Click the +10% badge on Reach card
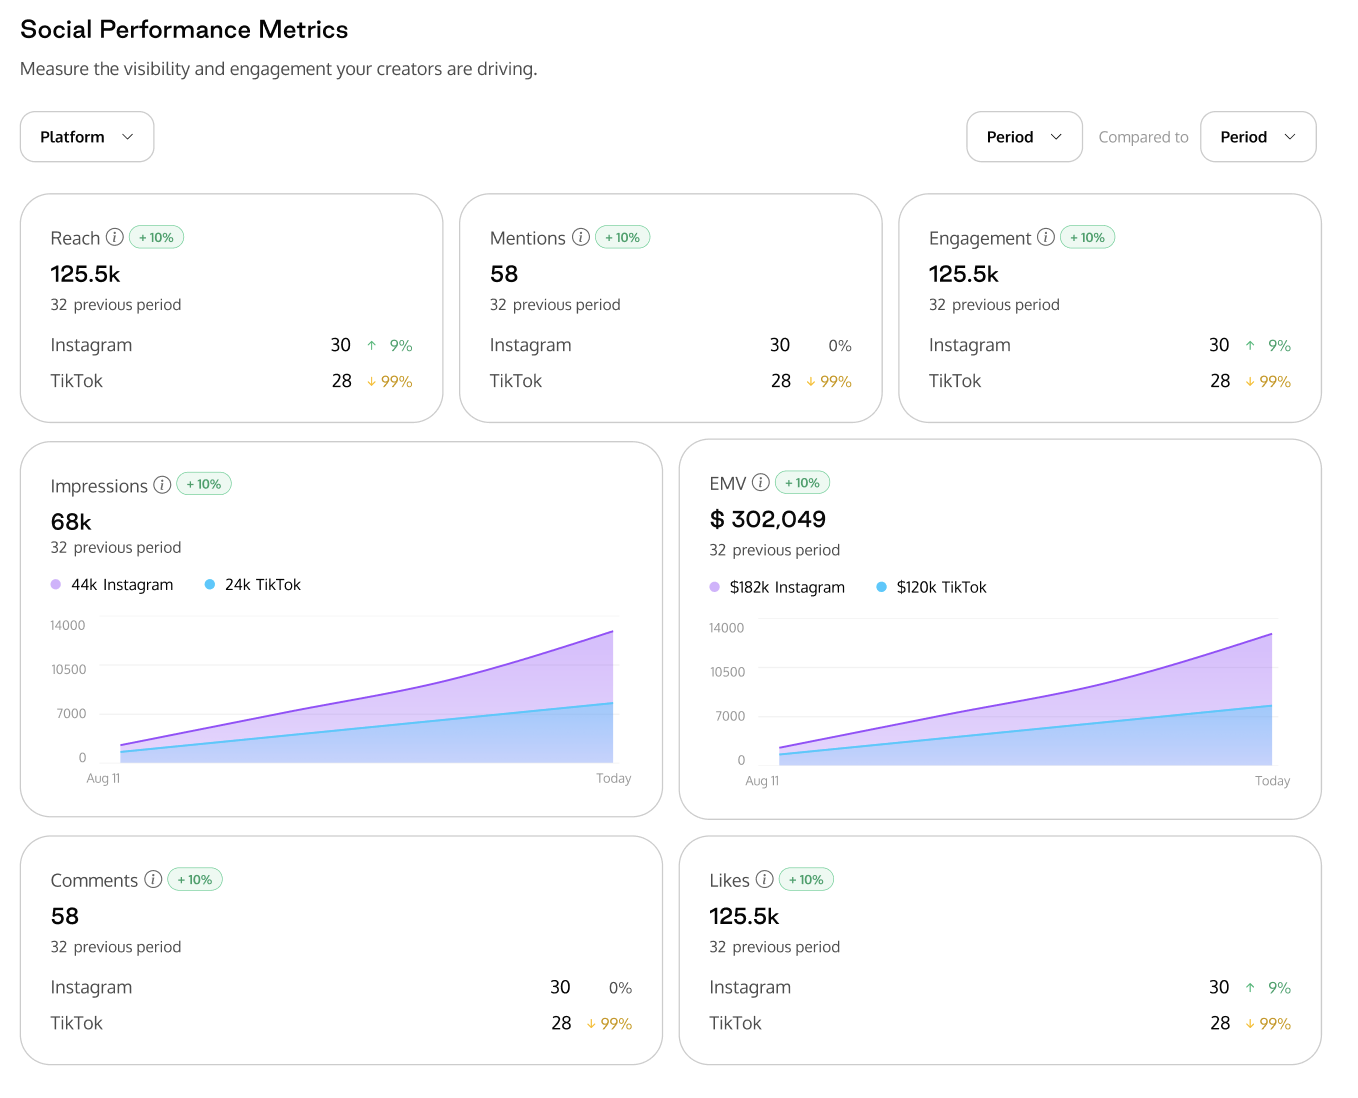Viewport: 1358px width, 1098px height. pos(157,237)
